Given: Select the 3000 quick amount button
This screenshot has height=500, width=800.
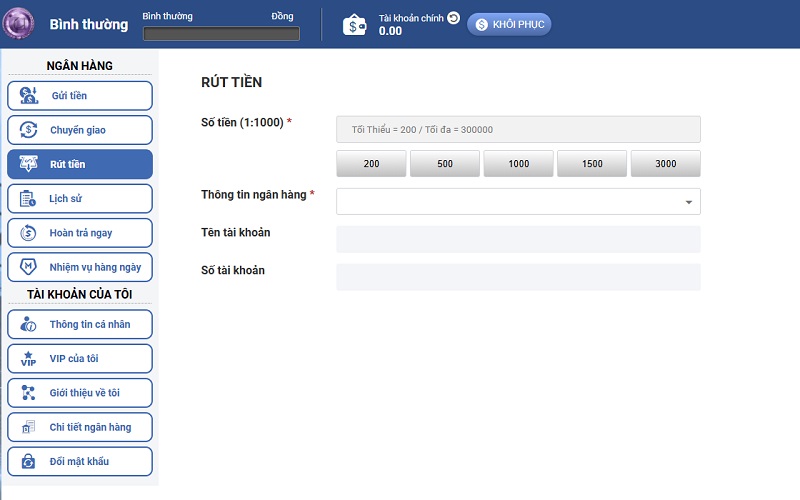Looking at the screenshot, I should coord(666,164).
